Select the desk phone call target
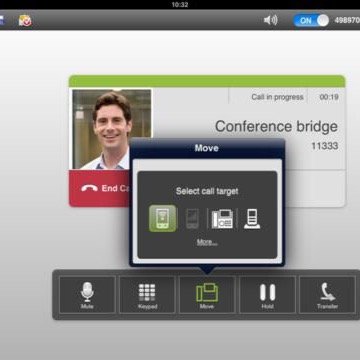The height and width of the screenshot is (360, 360). click(x=222, y=219)
